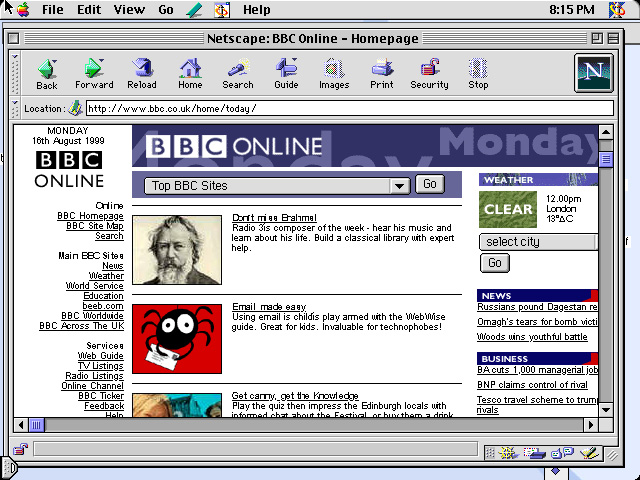Click the menu bar clock showing 8:15 PM
This screenshot has width=640, height=480.
[571, 9]
